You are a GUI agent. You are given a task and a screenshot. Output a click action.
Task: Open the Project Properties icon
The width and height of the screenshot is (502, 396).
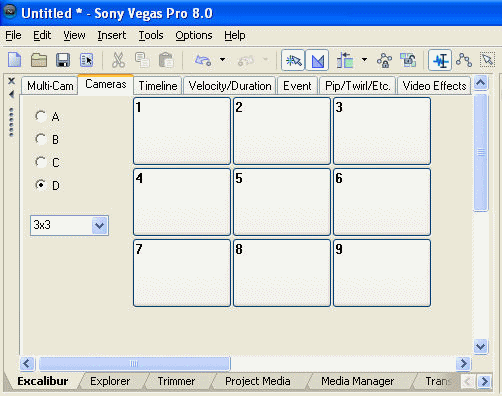pos(87,60)
